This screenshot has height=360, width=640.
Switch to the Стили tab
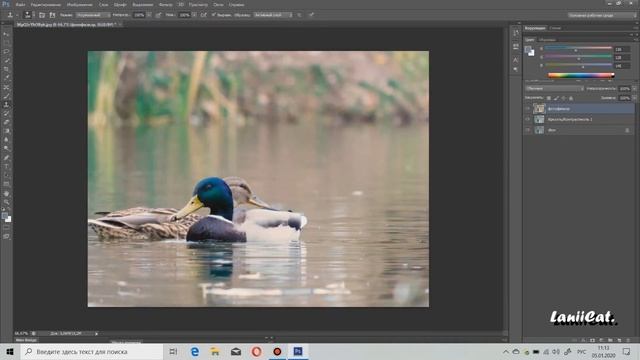coord(555,28)
